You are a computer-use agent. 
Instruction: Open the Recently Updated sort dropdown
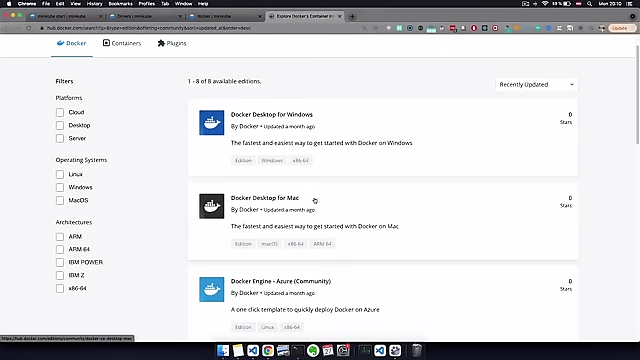[x=536, y=84]
